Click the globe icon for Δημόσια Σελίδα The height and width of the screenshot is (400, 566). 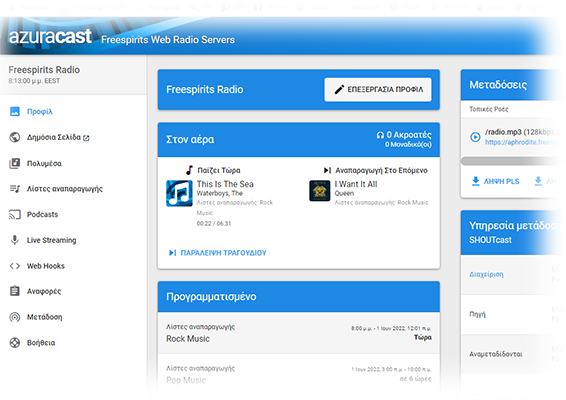click(14, 138)
